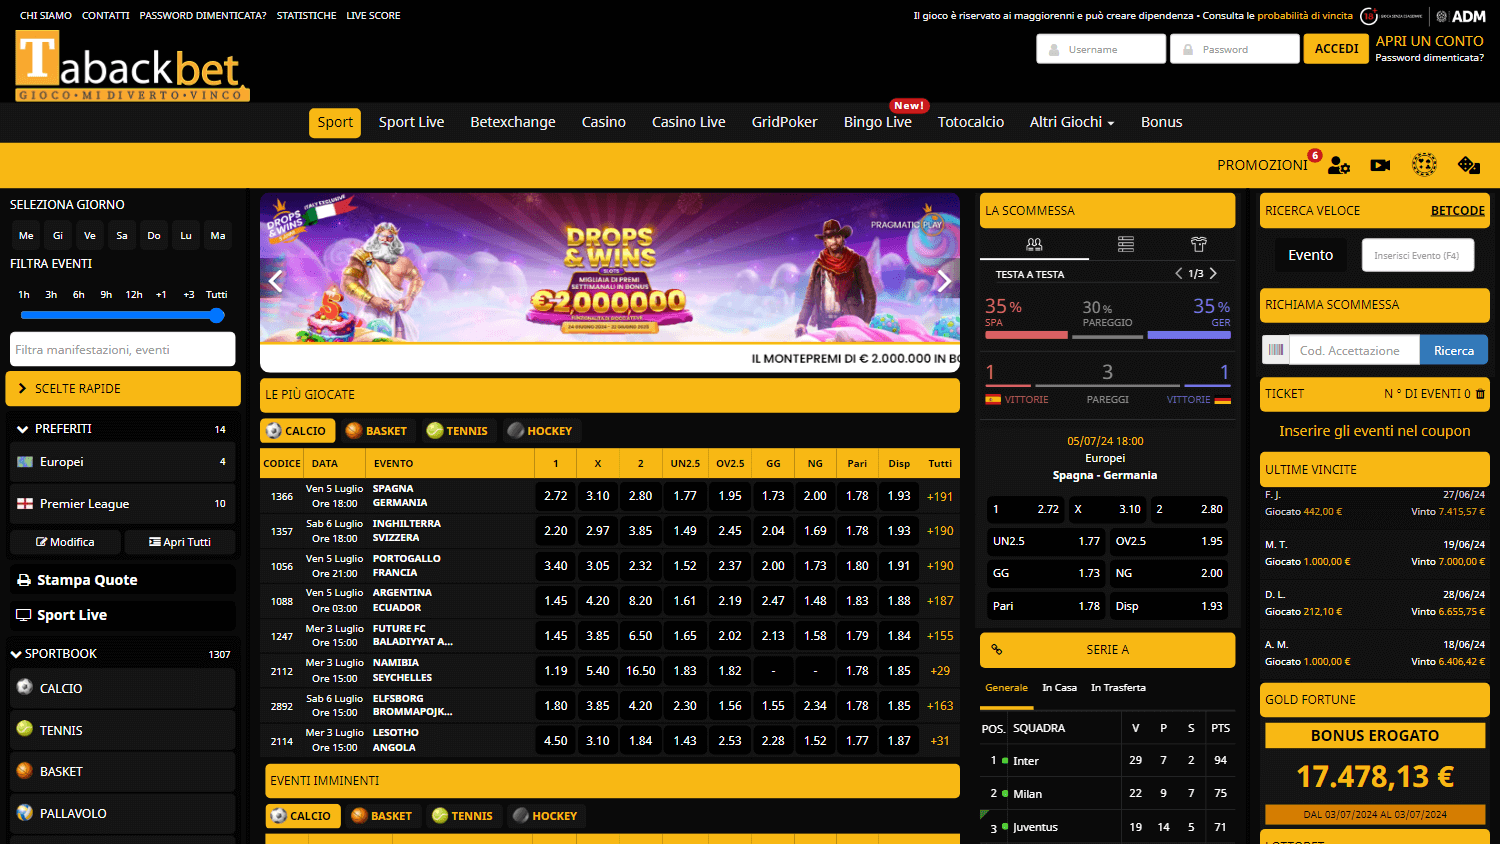
Task: Click the Tabackbet logo
Action: 131,66
